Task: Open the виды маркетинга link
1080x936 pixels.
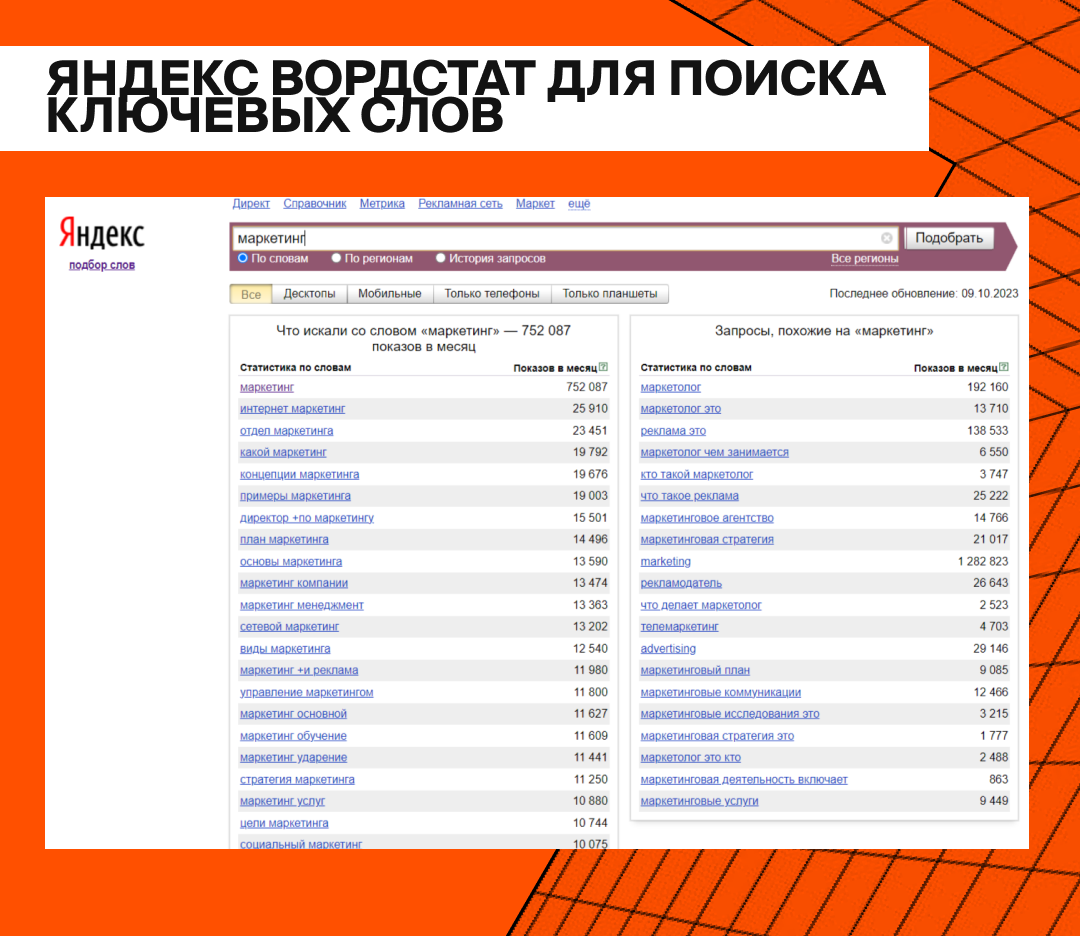Action: pos(285,649)
